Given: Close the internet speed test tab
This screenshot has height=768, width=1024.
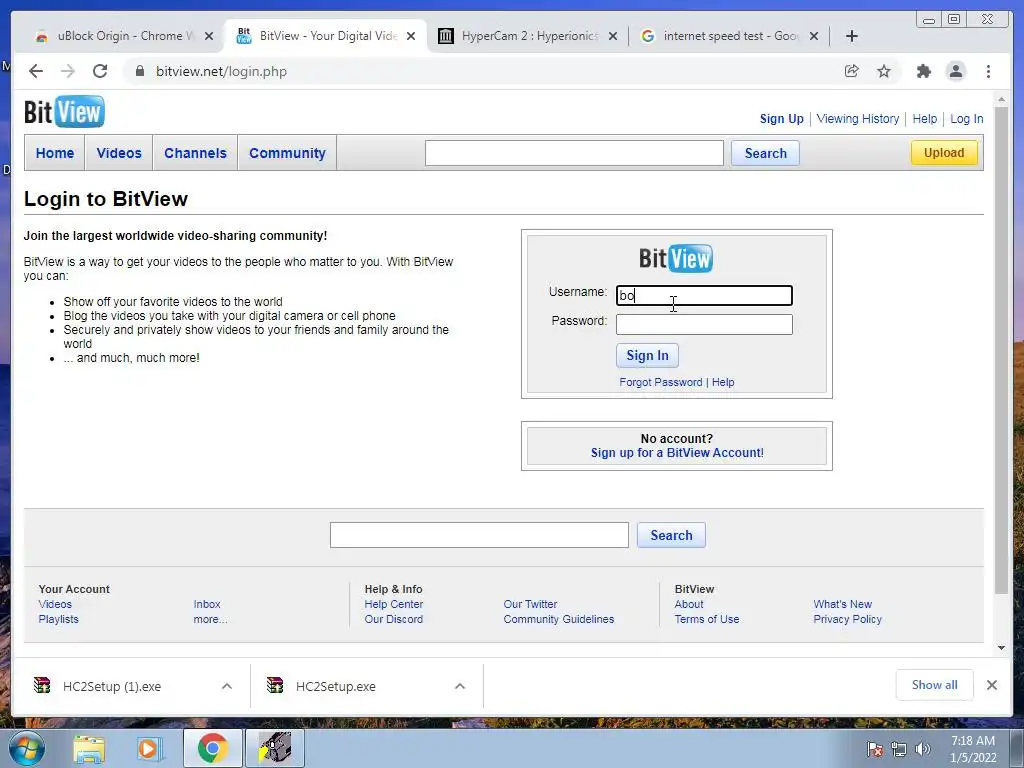Looking at the screenshot, I should [814, 36].
